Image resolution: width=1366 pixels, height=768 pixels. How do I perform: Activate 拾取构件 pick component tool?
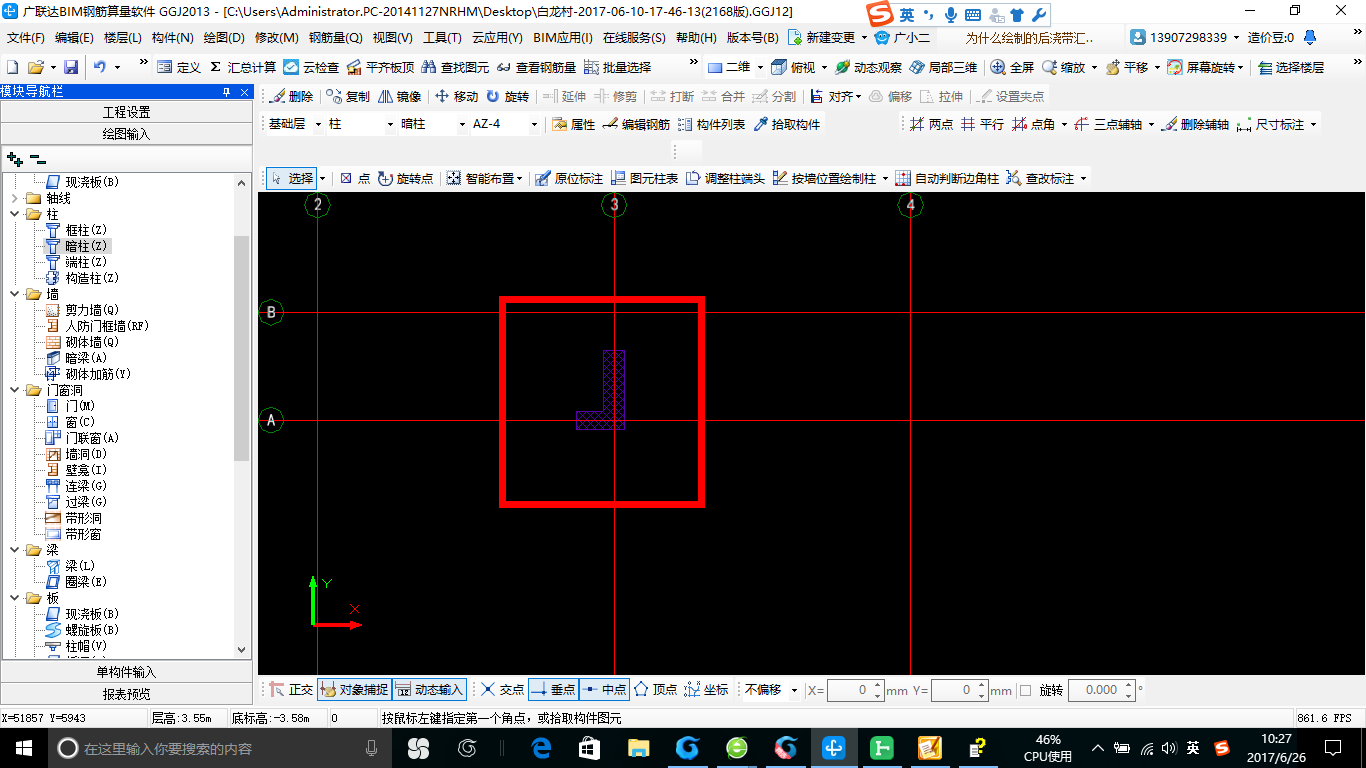pyautogui.click(x=787, y=124)
